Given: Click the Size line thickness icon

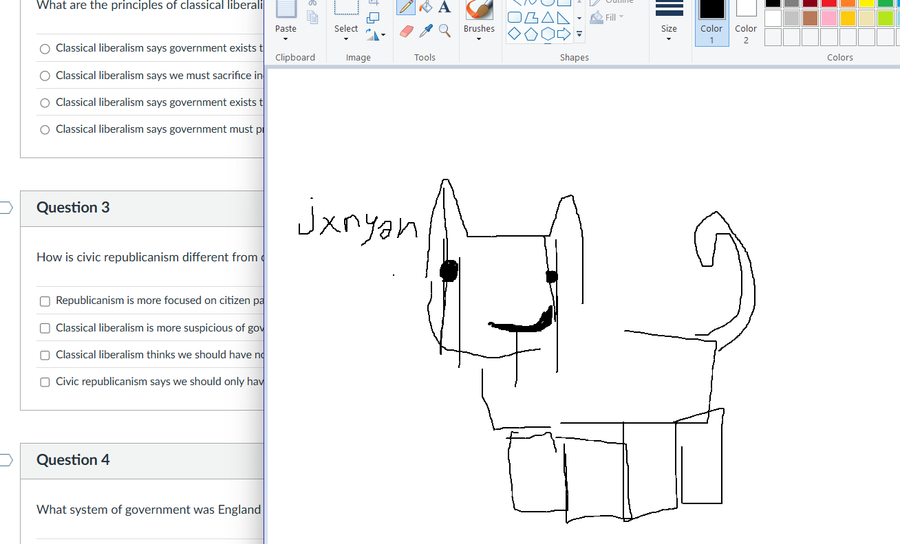Looking at the screenshot, I should pyautogui.click(x=669, y=9).
